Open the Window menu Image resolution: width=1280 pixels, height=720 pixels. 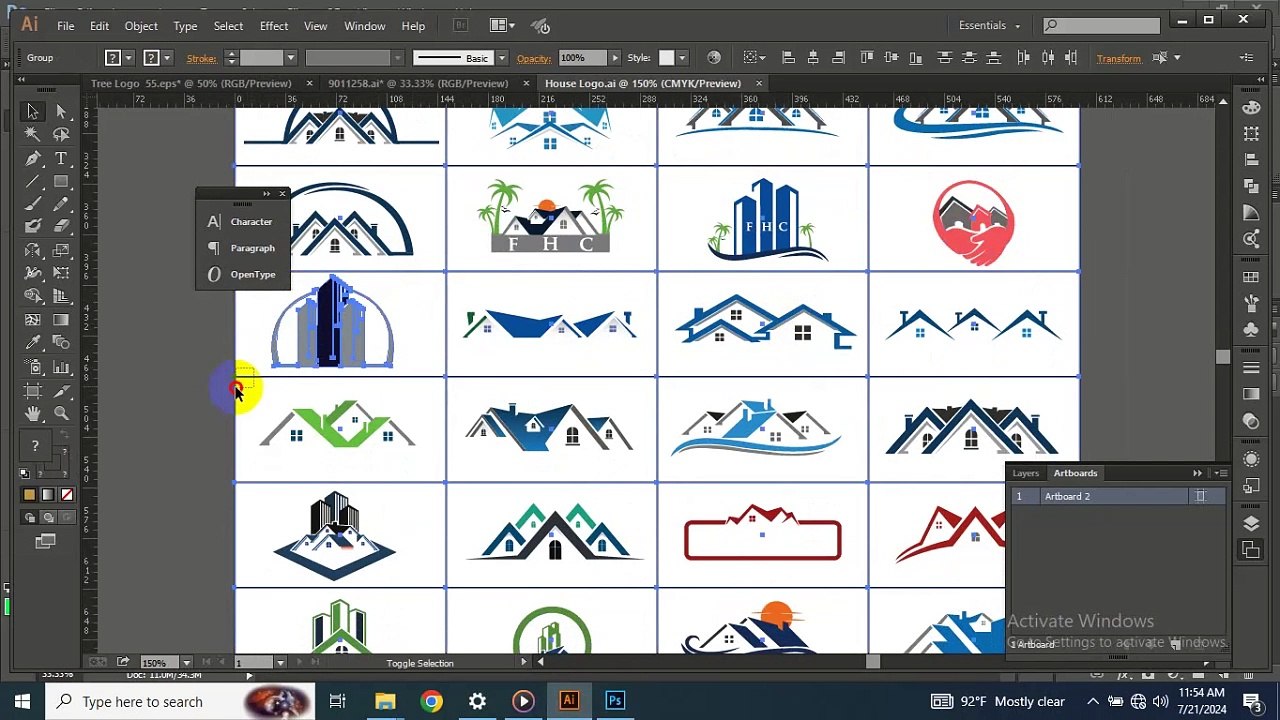pos(365,25)
